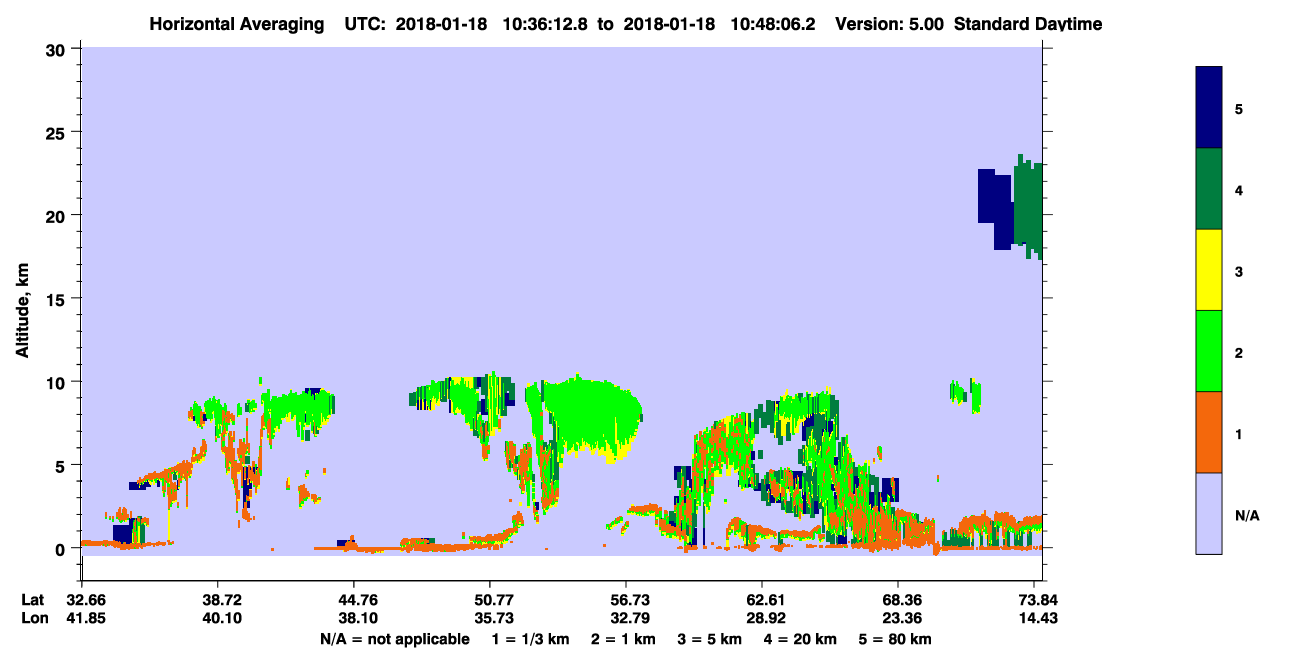Screen dimensions: 1300x667
Task: Click the y-axis tick label 10
Action: coord(57,382)
